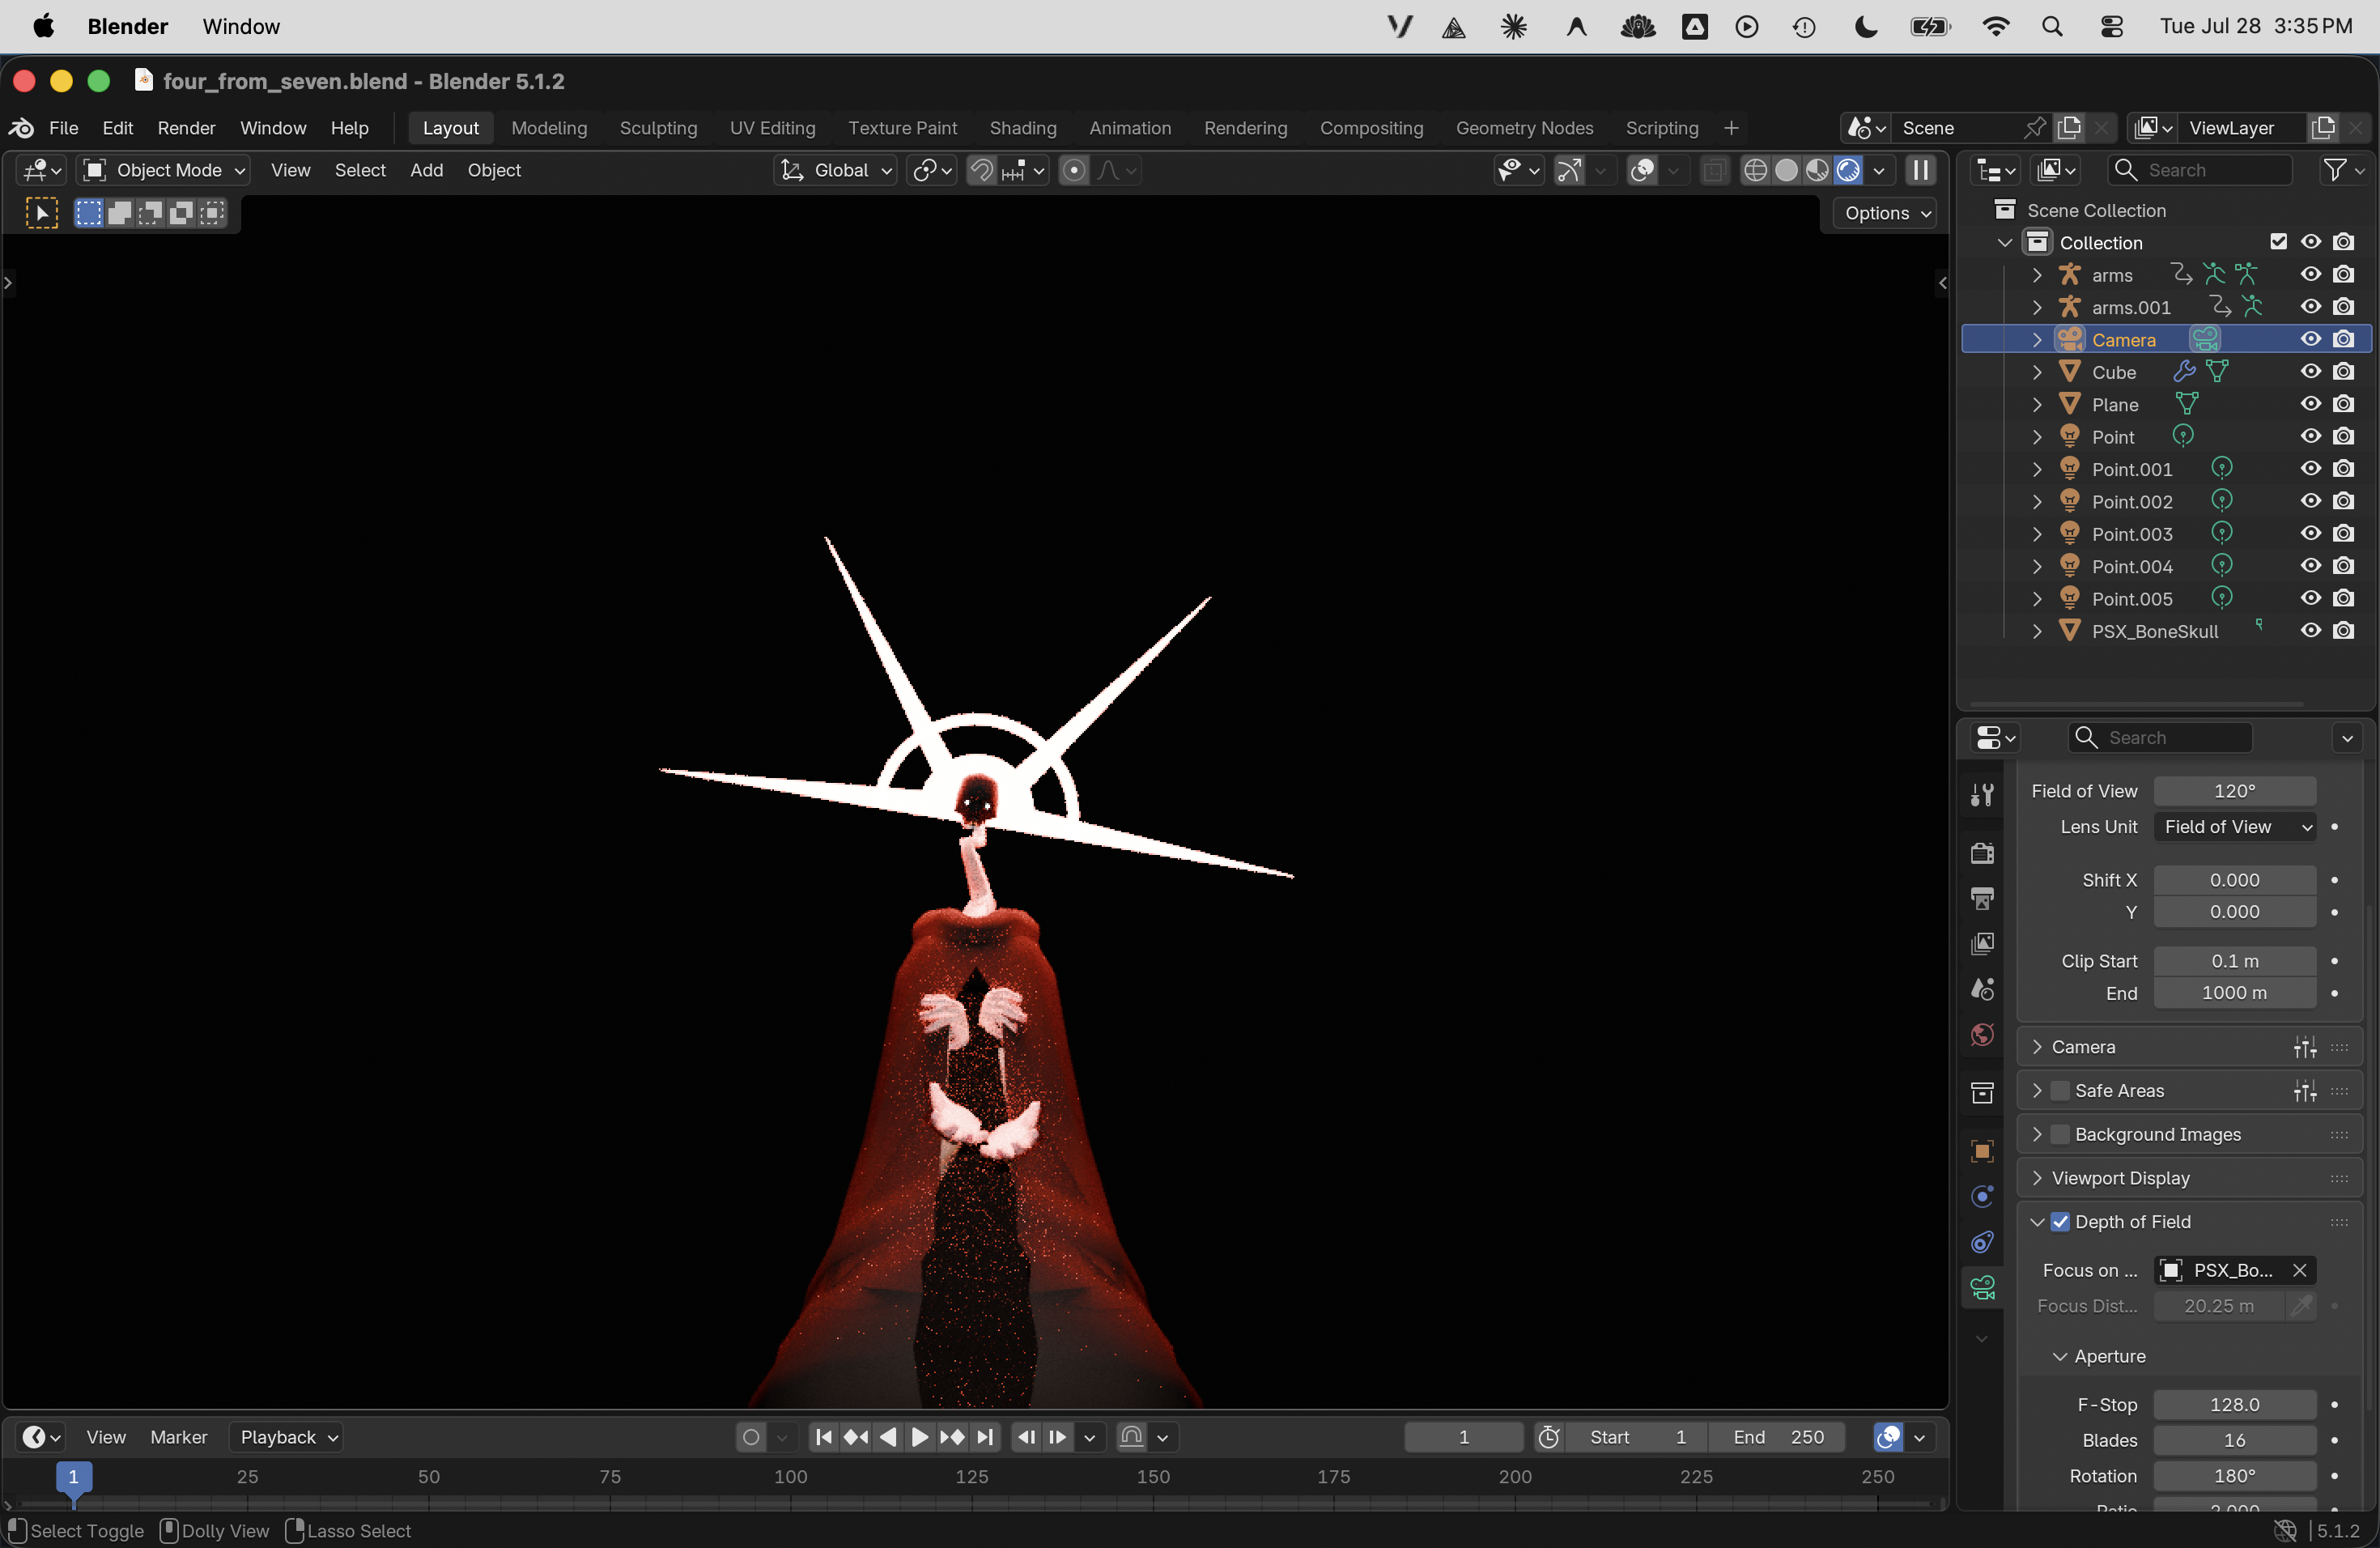
Task: Open the Playback popover in timeline
Action: 285,1437
